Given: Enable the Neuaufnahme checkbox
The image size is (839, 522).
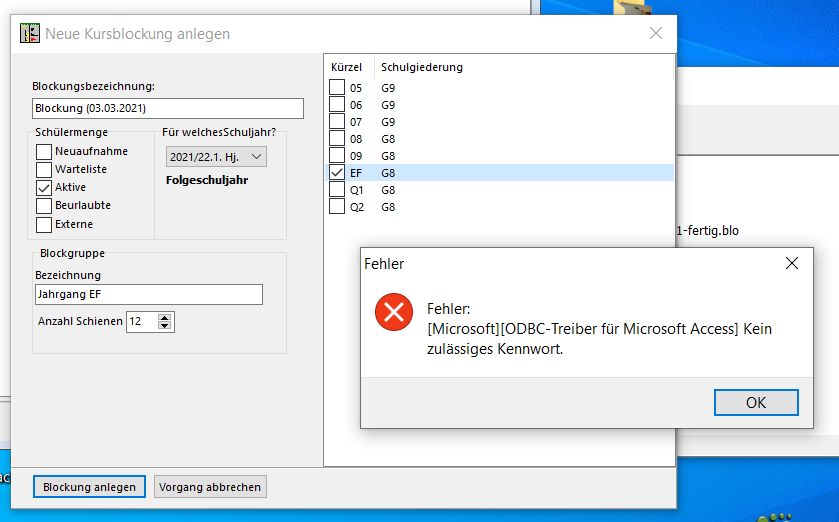Looking at the screenshot, I should point(44,151).
